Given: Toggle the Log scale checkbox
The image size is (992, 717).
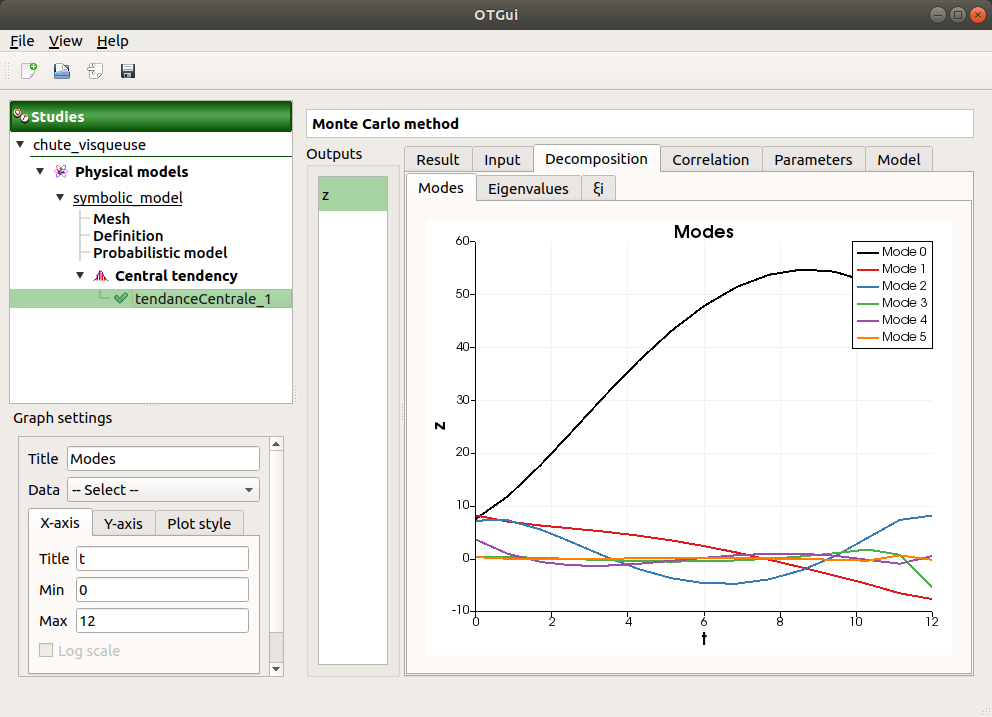Looking at the screenshot, I should 47,651.
